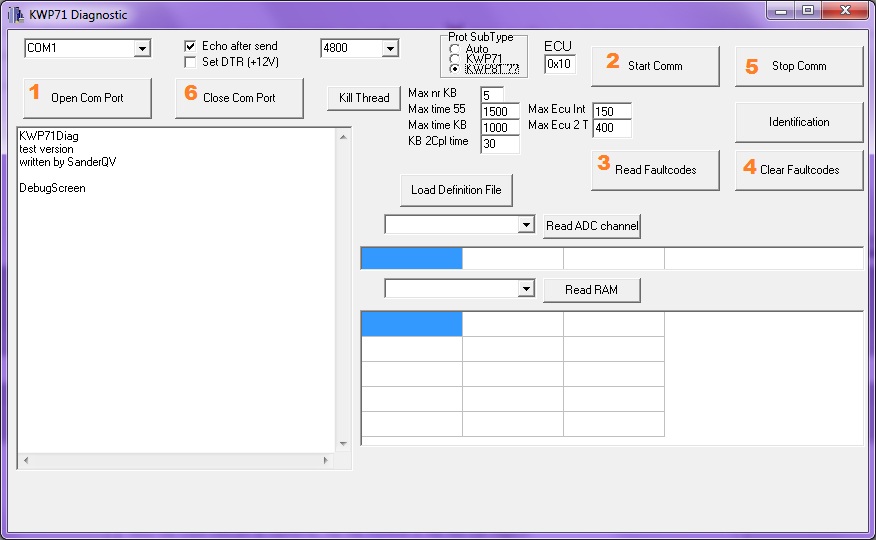Click the Open Com Port button

[87, 98]
